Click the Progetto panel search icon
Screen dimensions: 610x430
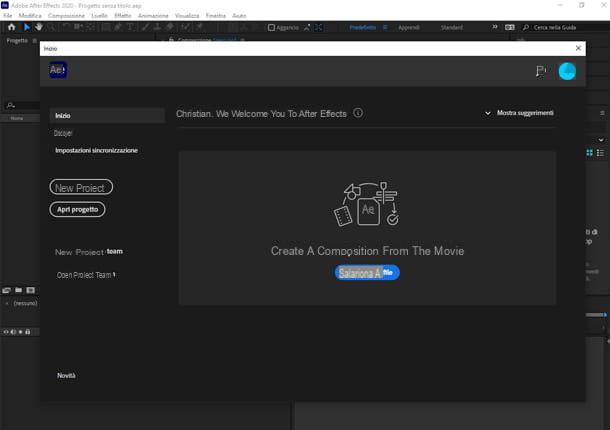click(x=11, y=105)
